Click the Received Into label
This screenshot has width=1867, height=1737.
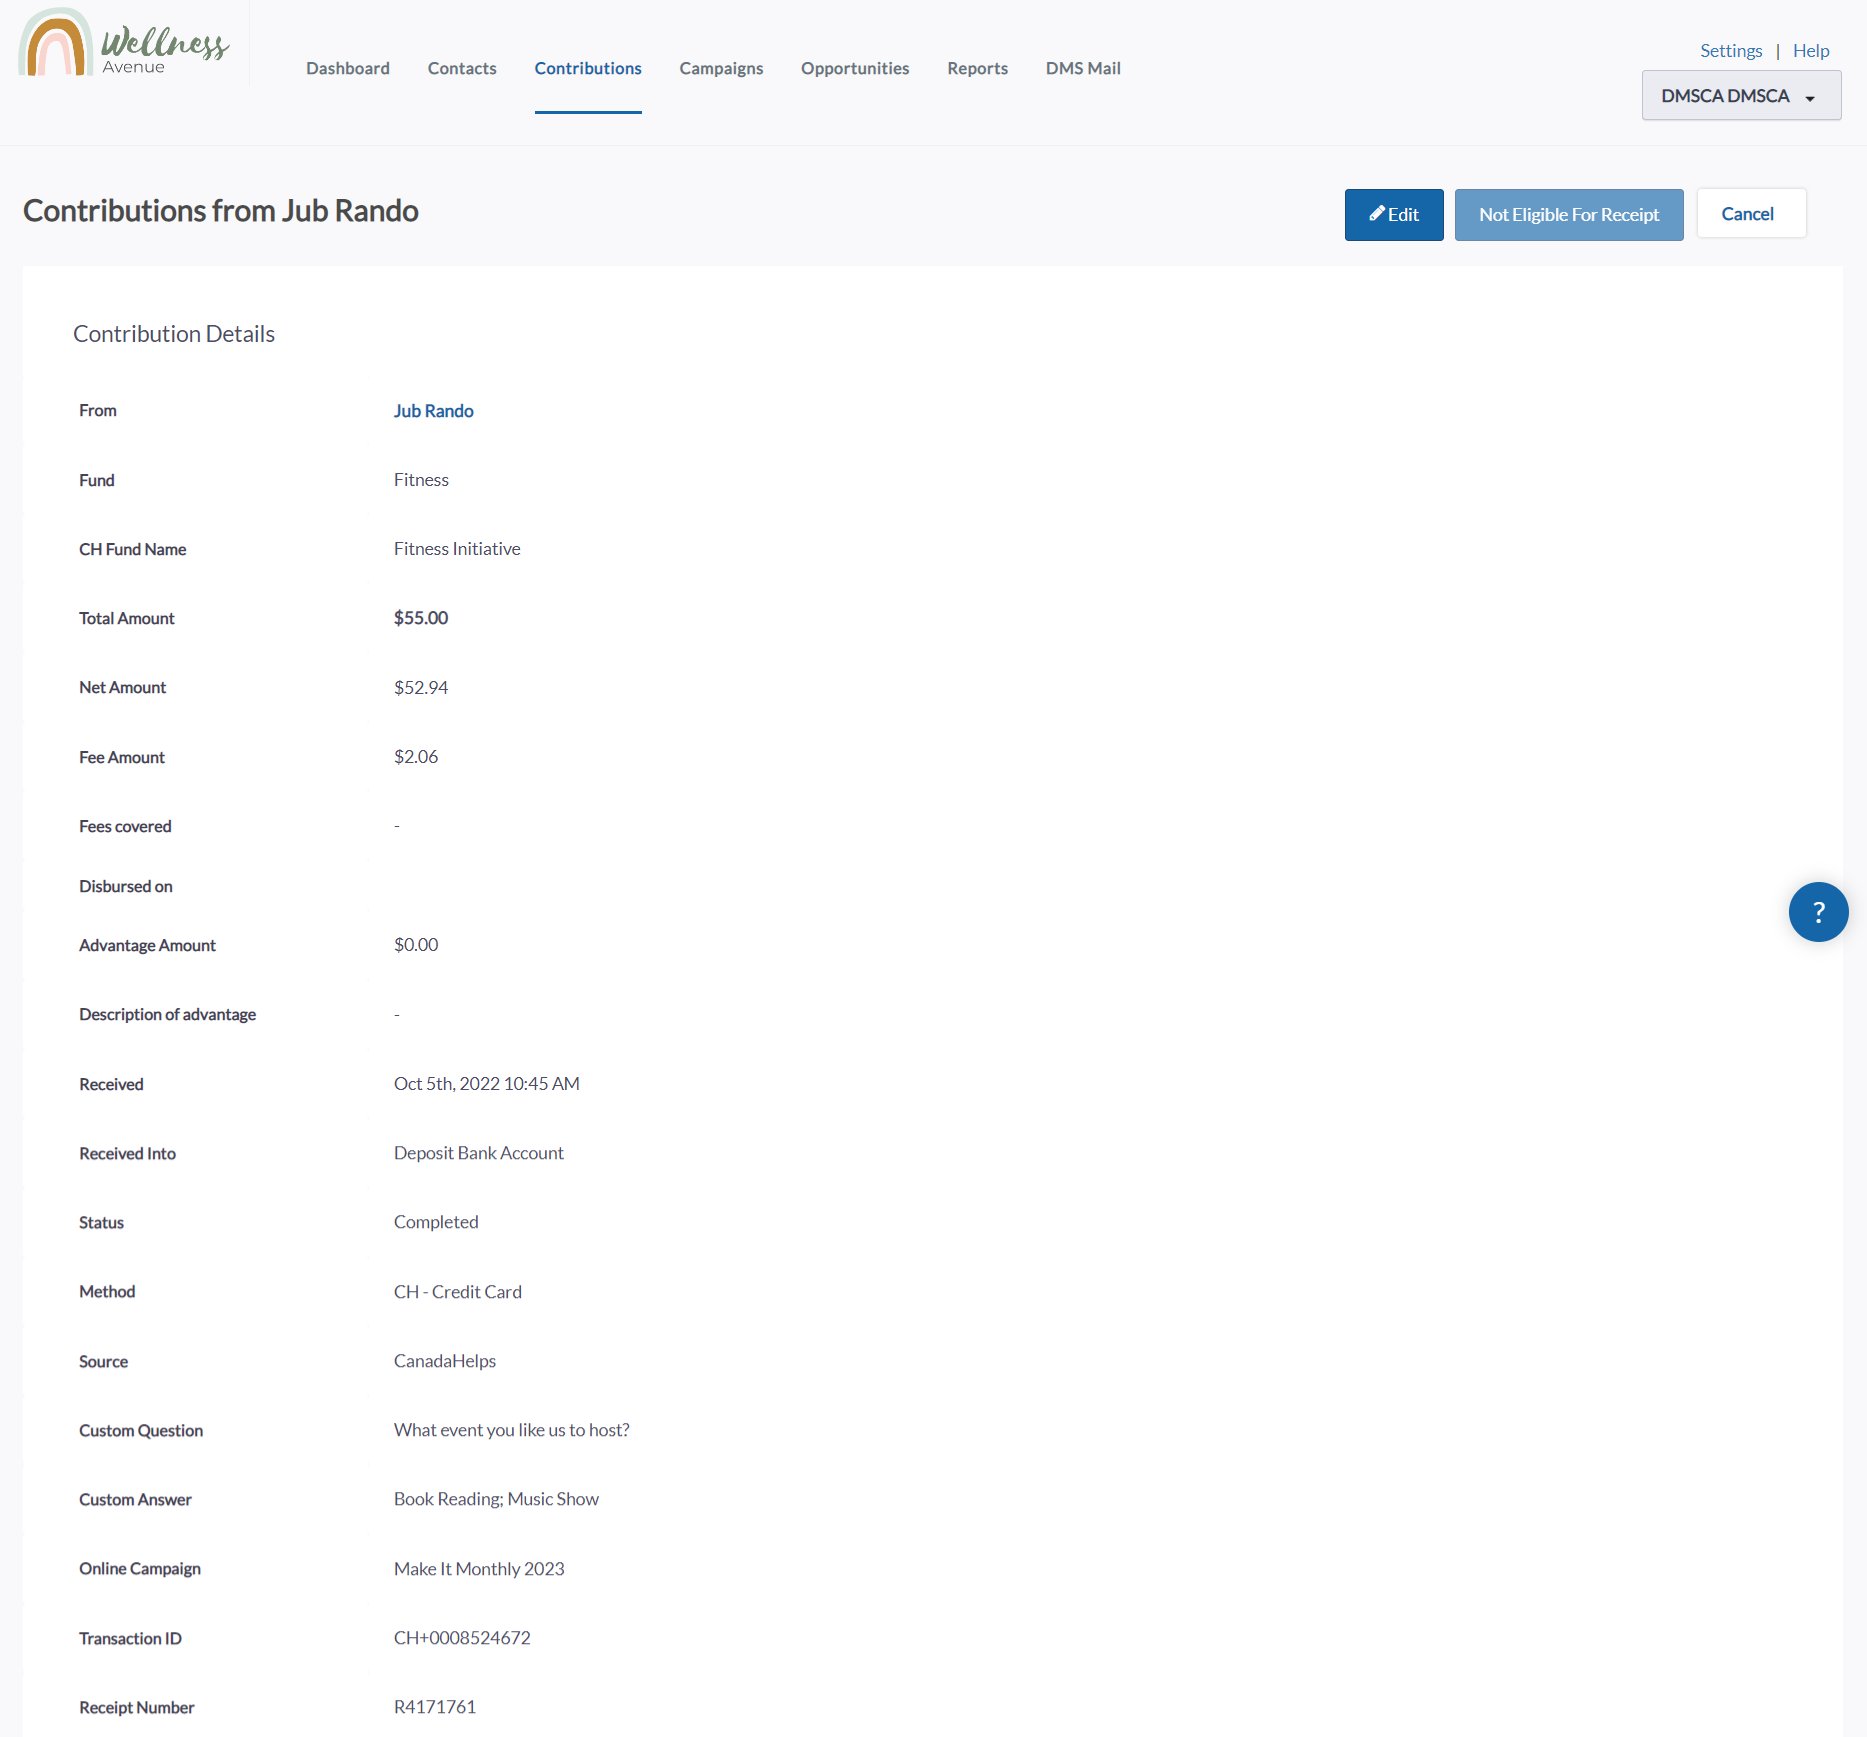click(127, 1153)
